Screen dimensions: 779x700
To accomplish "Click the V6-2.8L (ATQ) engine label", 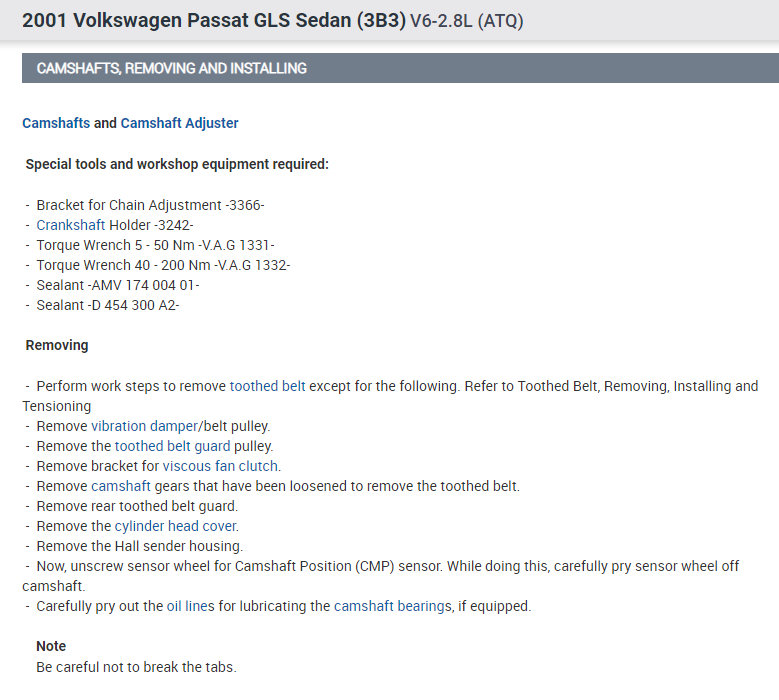I will point(467,21).
